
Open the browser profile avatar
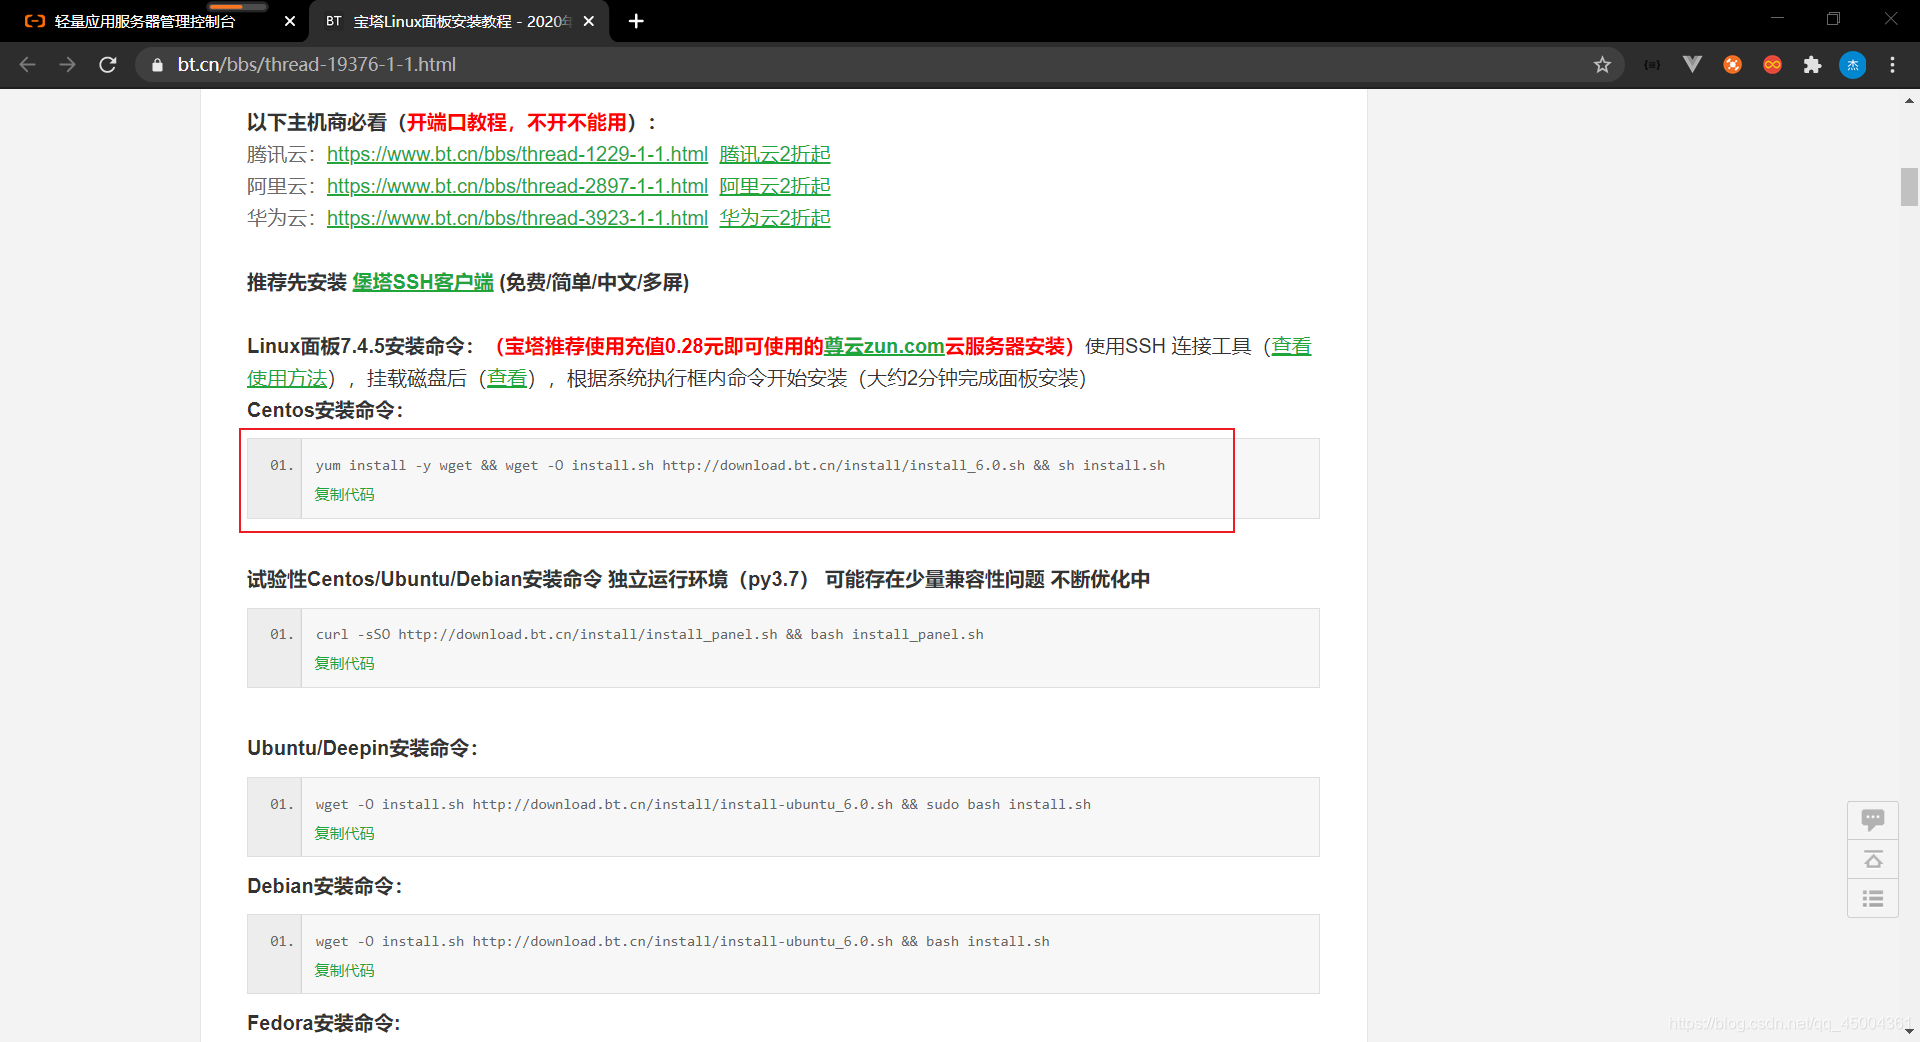point(1852,65)
